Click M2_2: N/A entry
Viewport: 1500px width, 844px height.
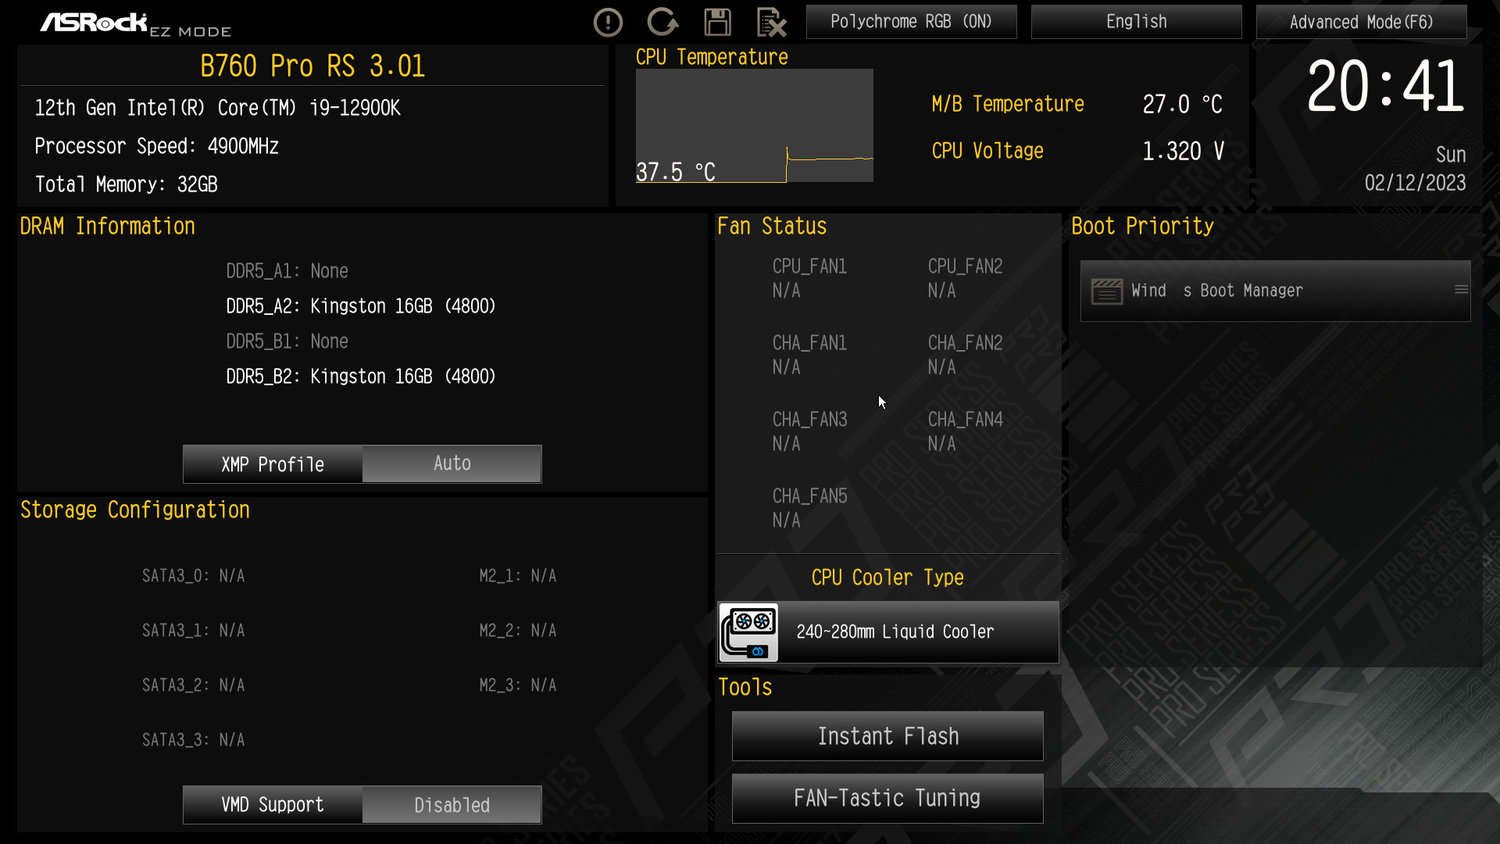click(x=518, y=631)
